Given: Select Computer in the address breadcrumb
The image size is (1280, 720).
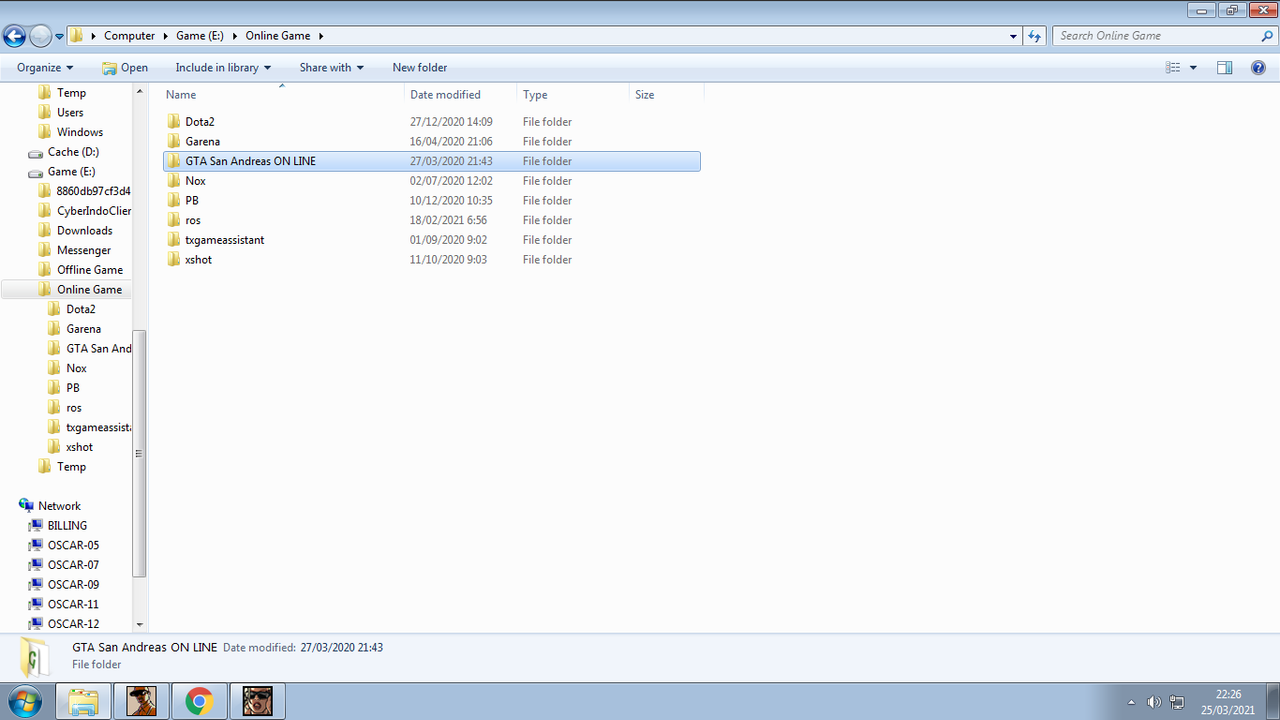Looking at the screenshot, I should (129, 36).
